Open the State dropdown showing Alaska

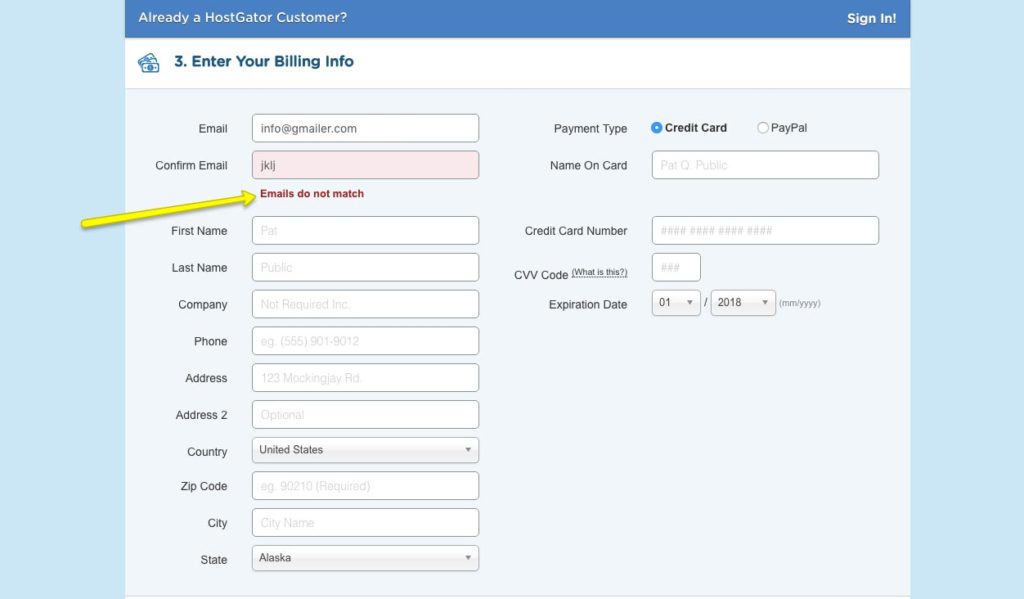pos(365,559)
